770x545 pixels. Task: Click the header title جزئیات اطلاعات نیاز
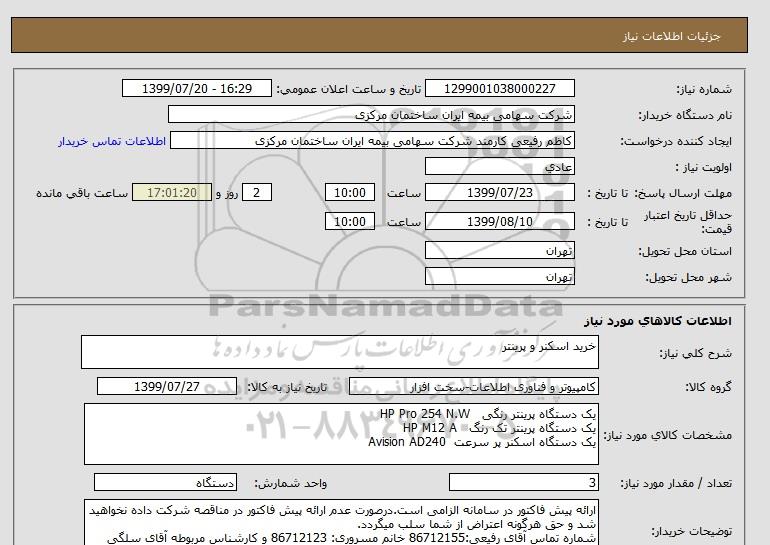coord(671,36)
